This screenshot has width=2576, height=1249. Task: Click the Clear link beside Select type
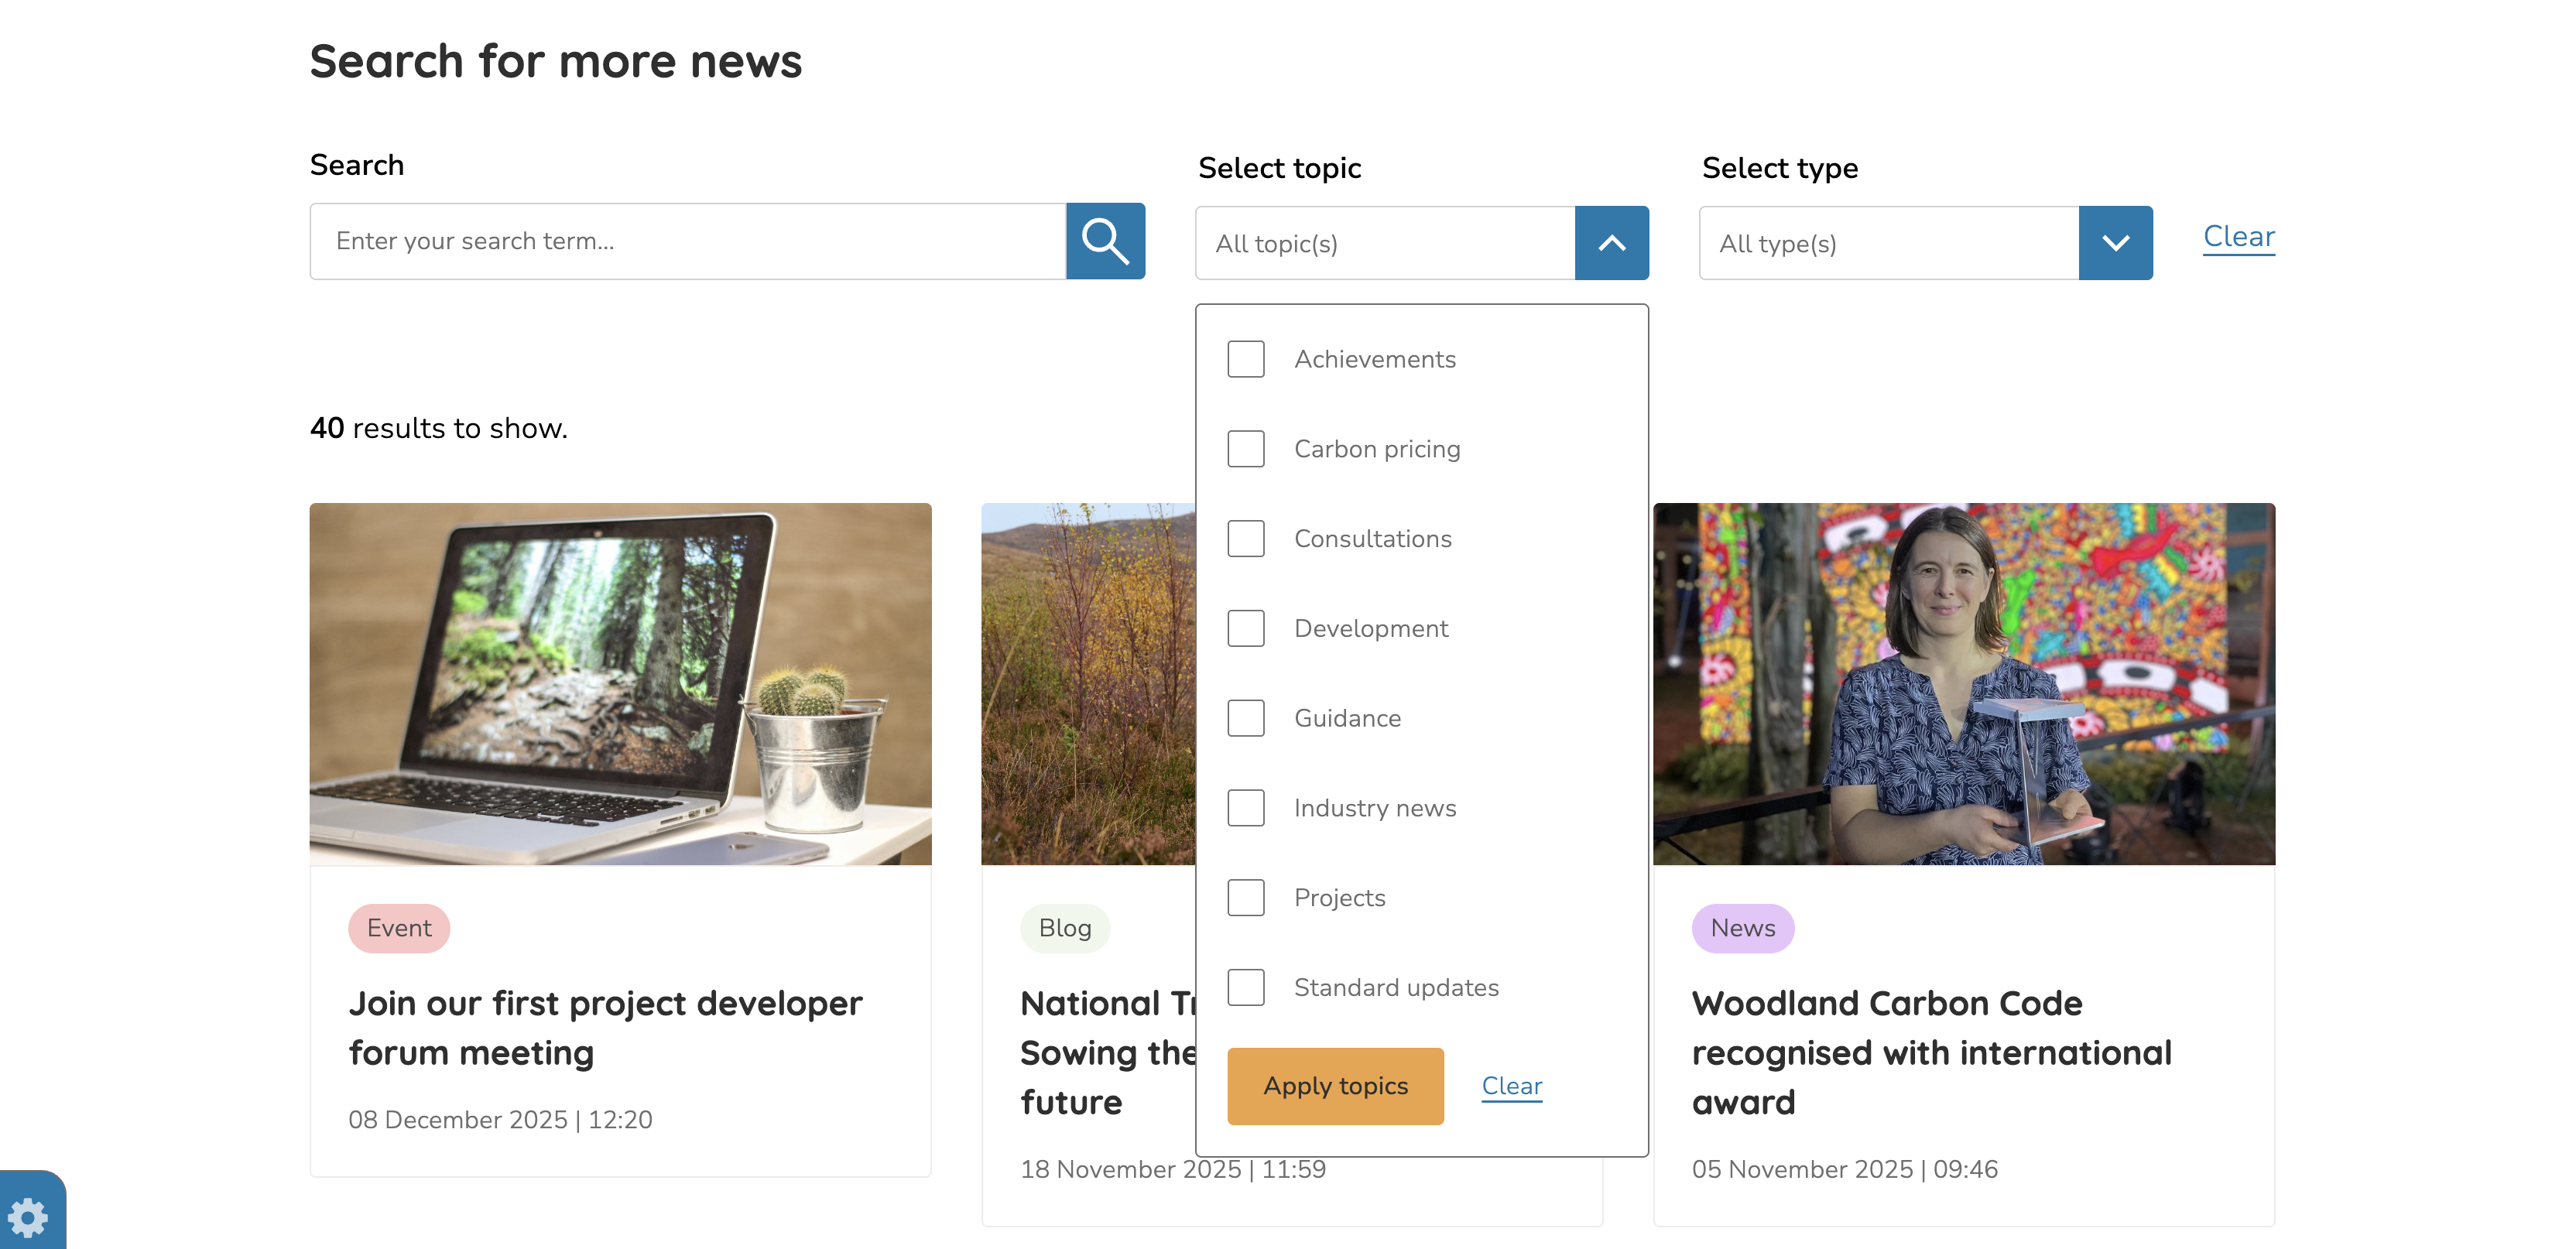tap(2238, 237)
